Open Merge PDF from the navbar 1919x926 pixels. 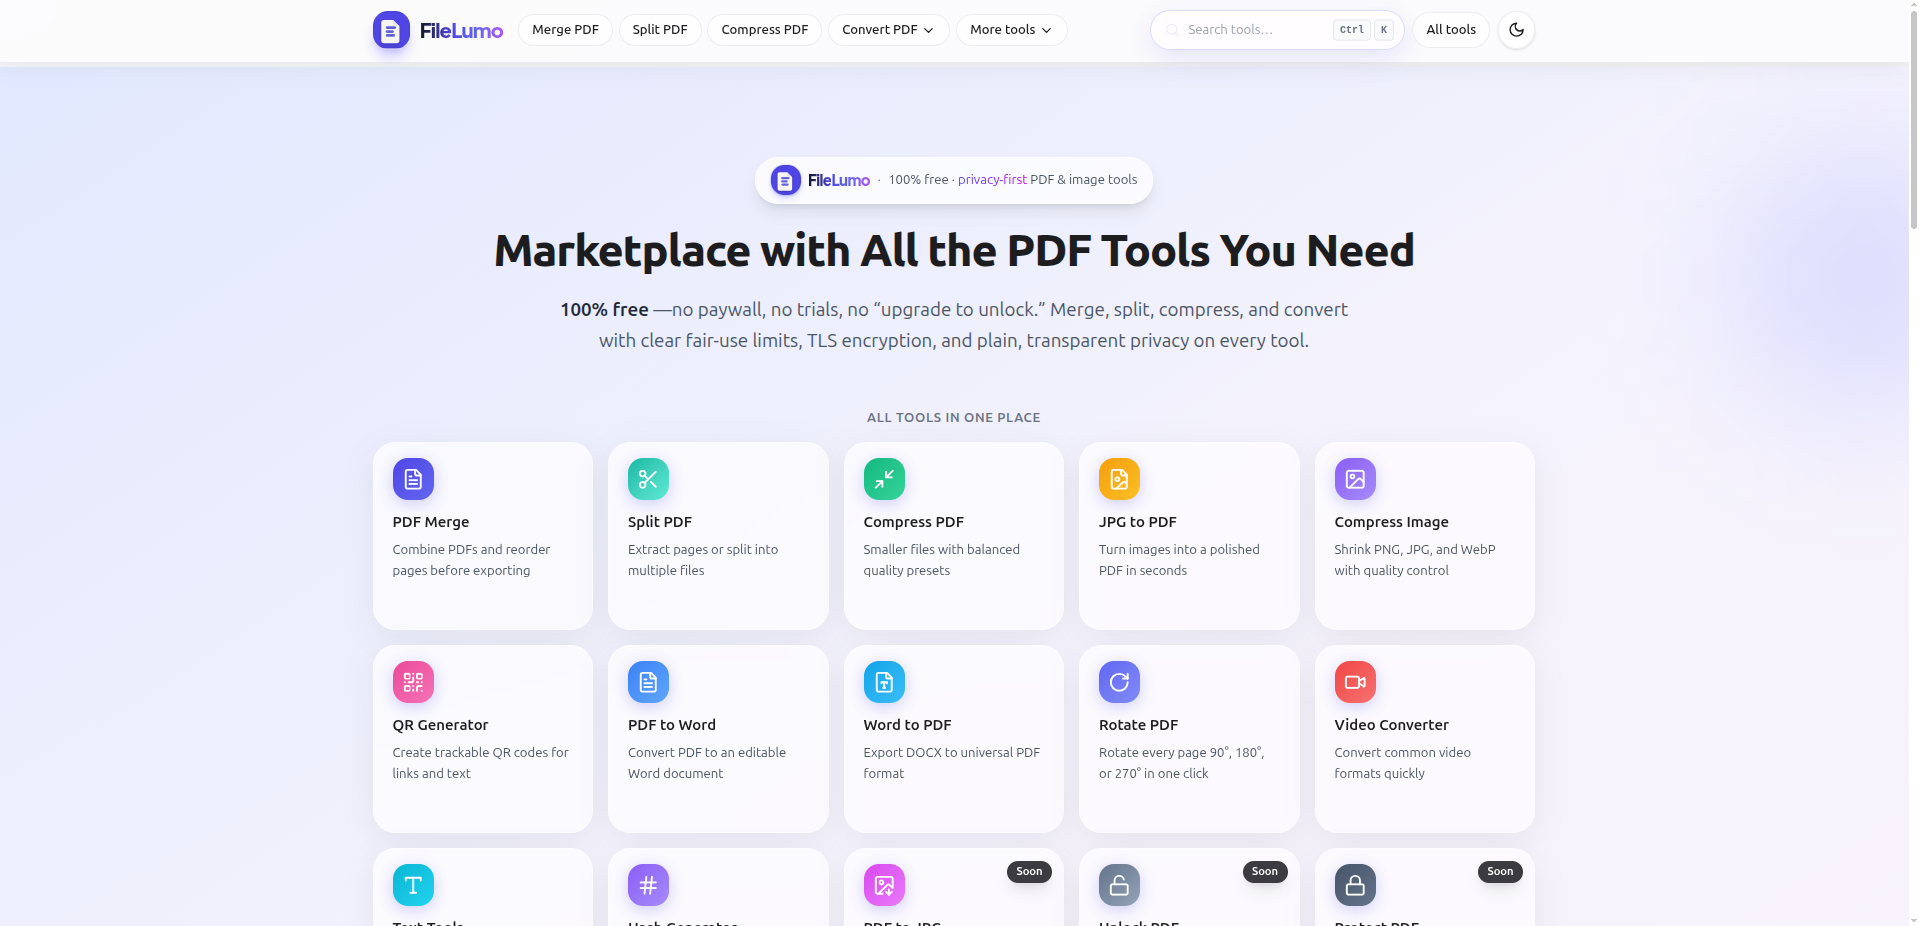(565, 30)
